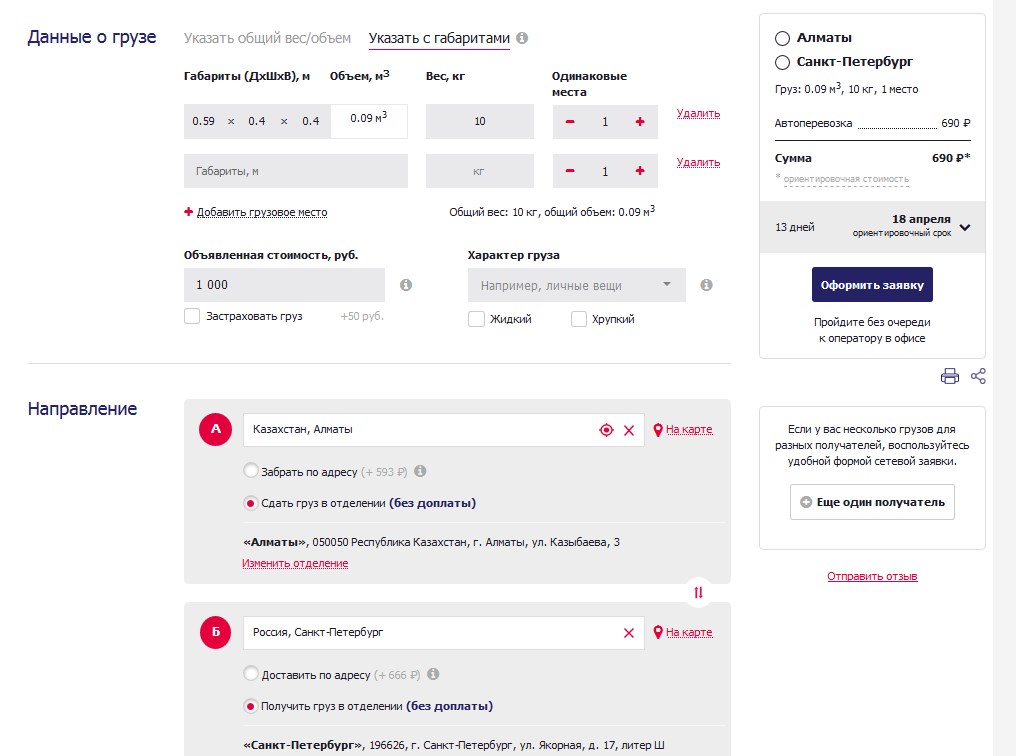
Task: Clear the Казахстан, Алматы field
Action: pos(629,430)
